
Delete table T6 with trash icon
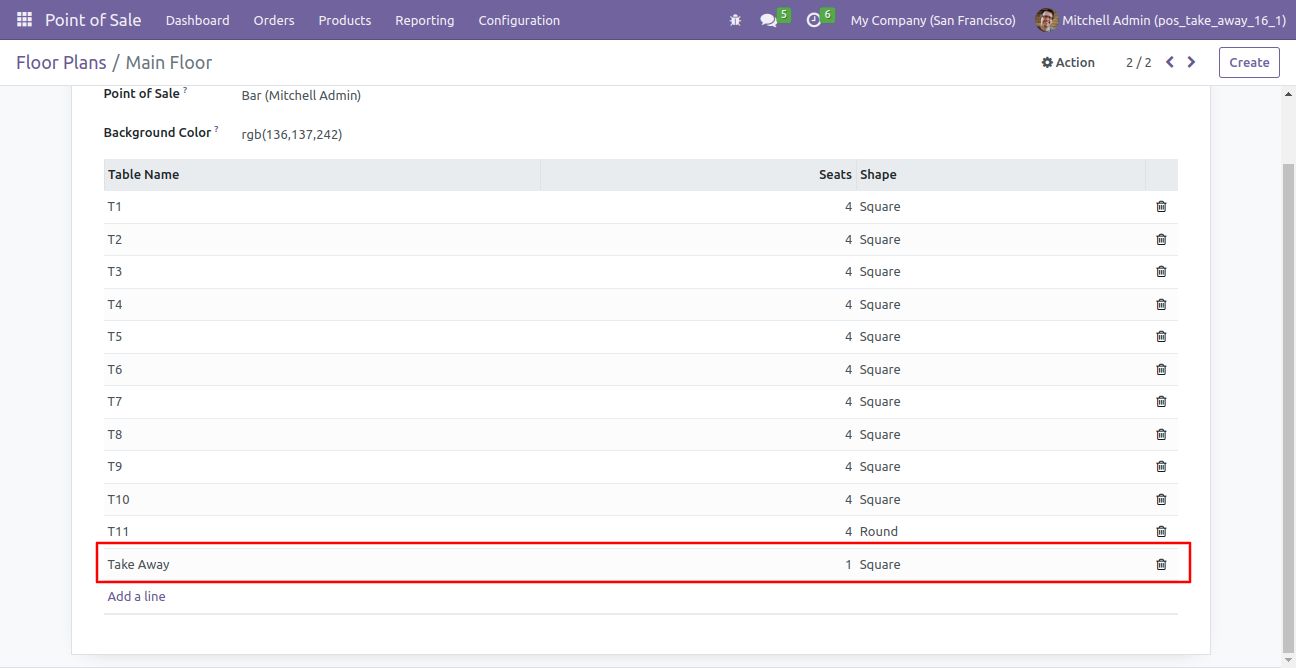(x=1161, y=369)
